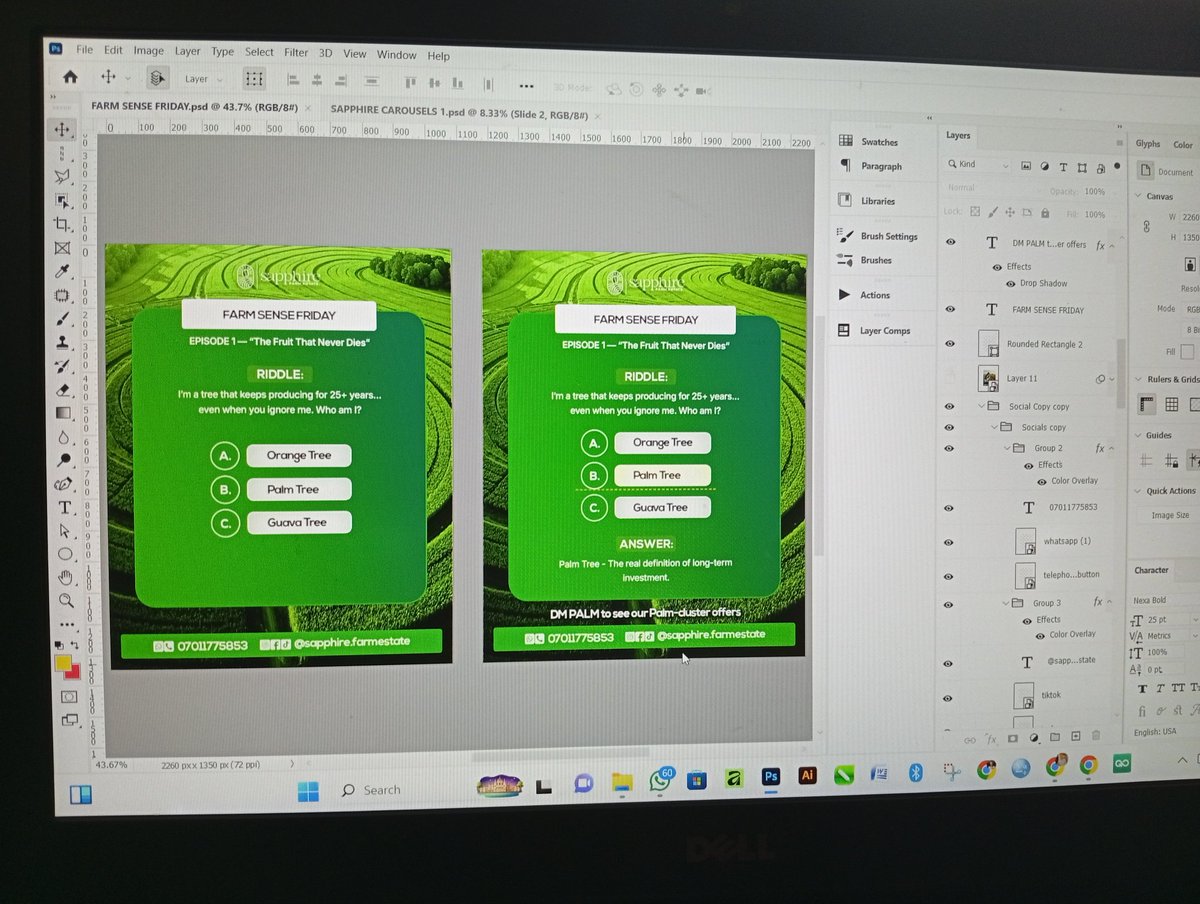
Task: Hide the Social Copy copy group
Action: 950,406
